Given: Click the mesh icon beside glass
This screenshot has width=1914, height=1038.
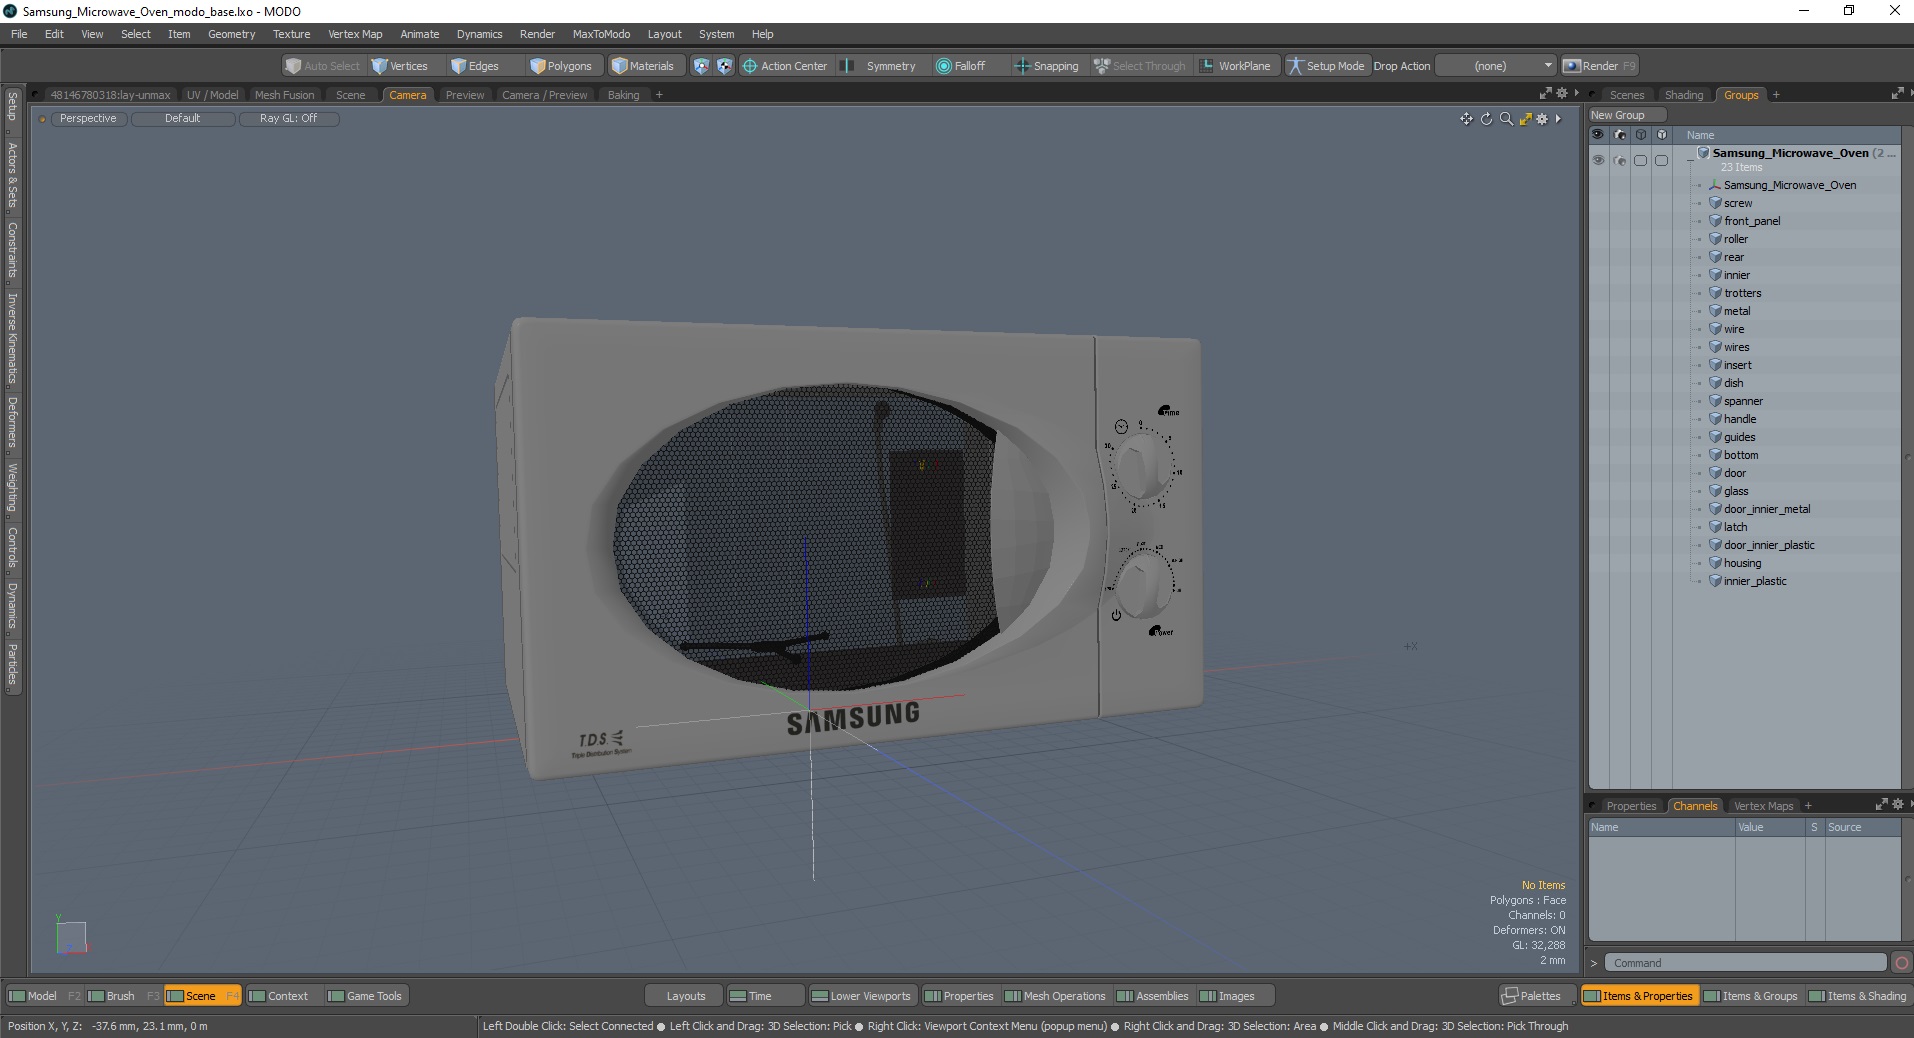Looking at the screenshot, I should (1715, 491).
